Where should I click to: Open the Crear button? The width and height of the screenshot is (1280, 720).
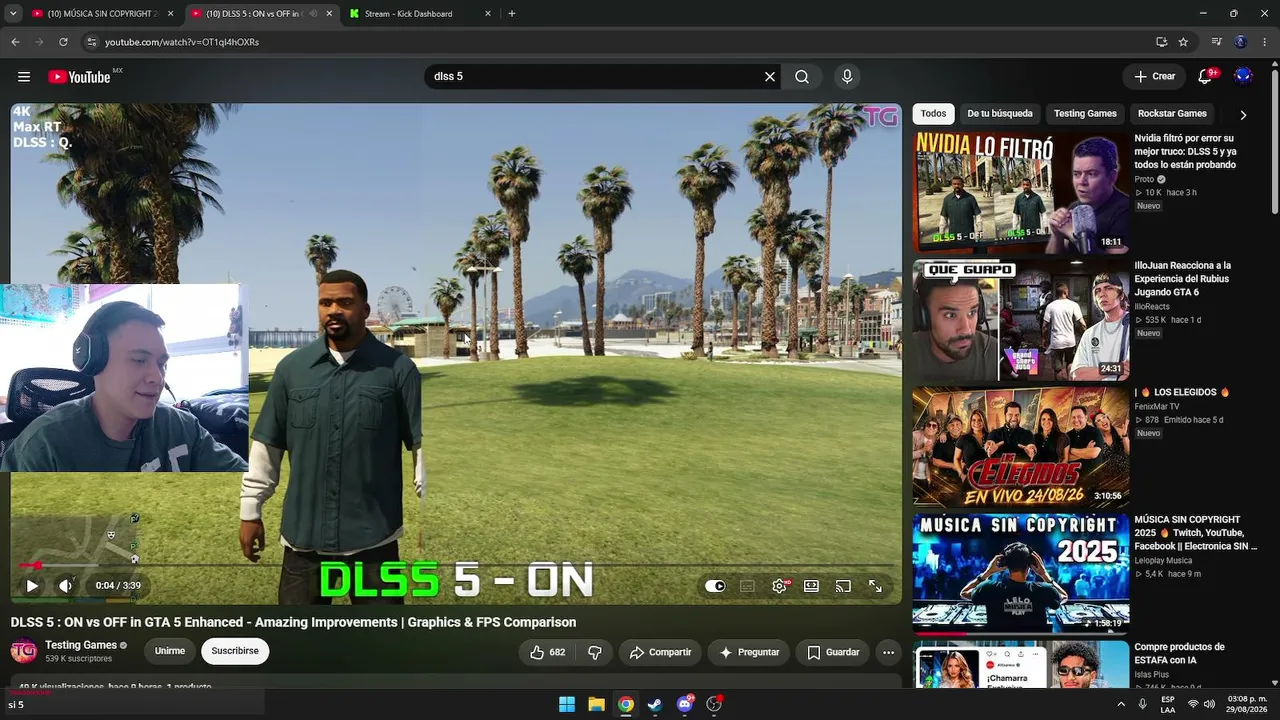point(1154,76)
